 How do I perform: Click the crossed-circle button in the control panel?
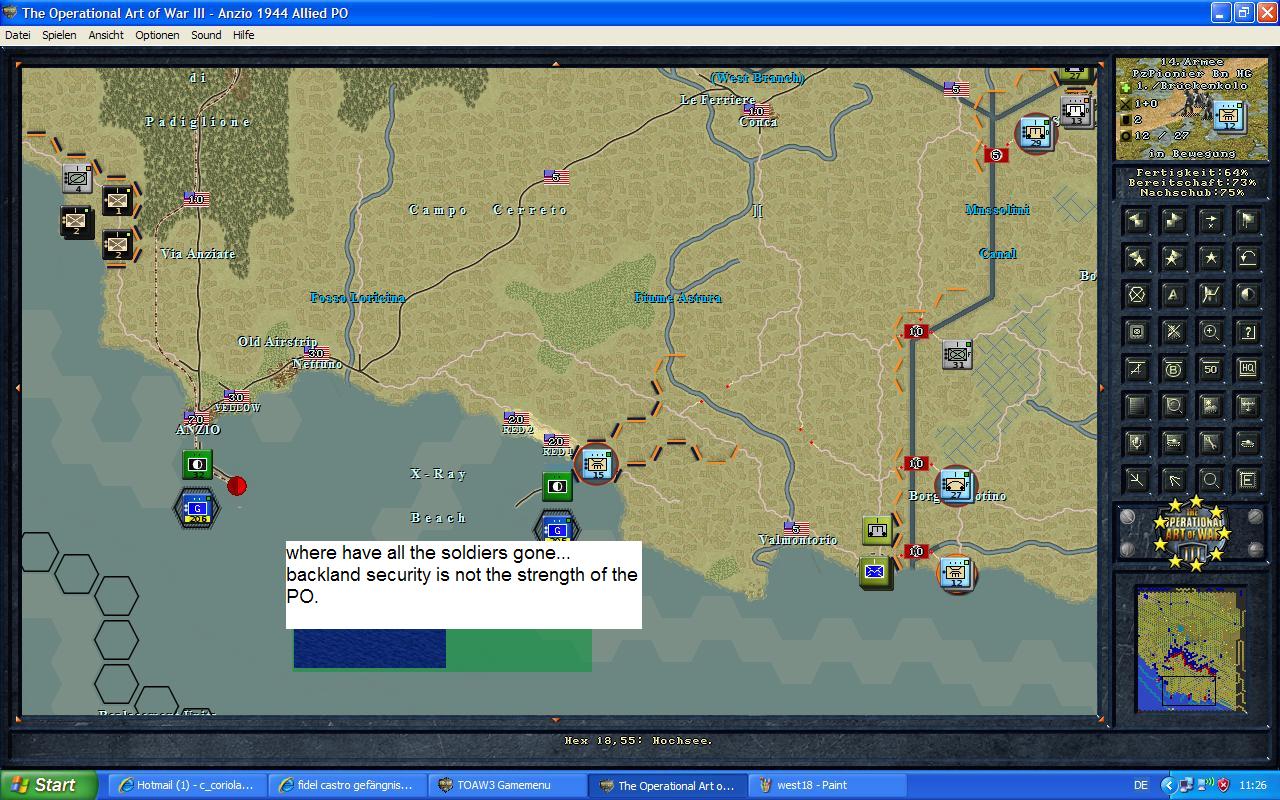pos(1136,295)
